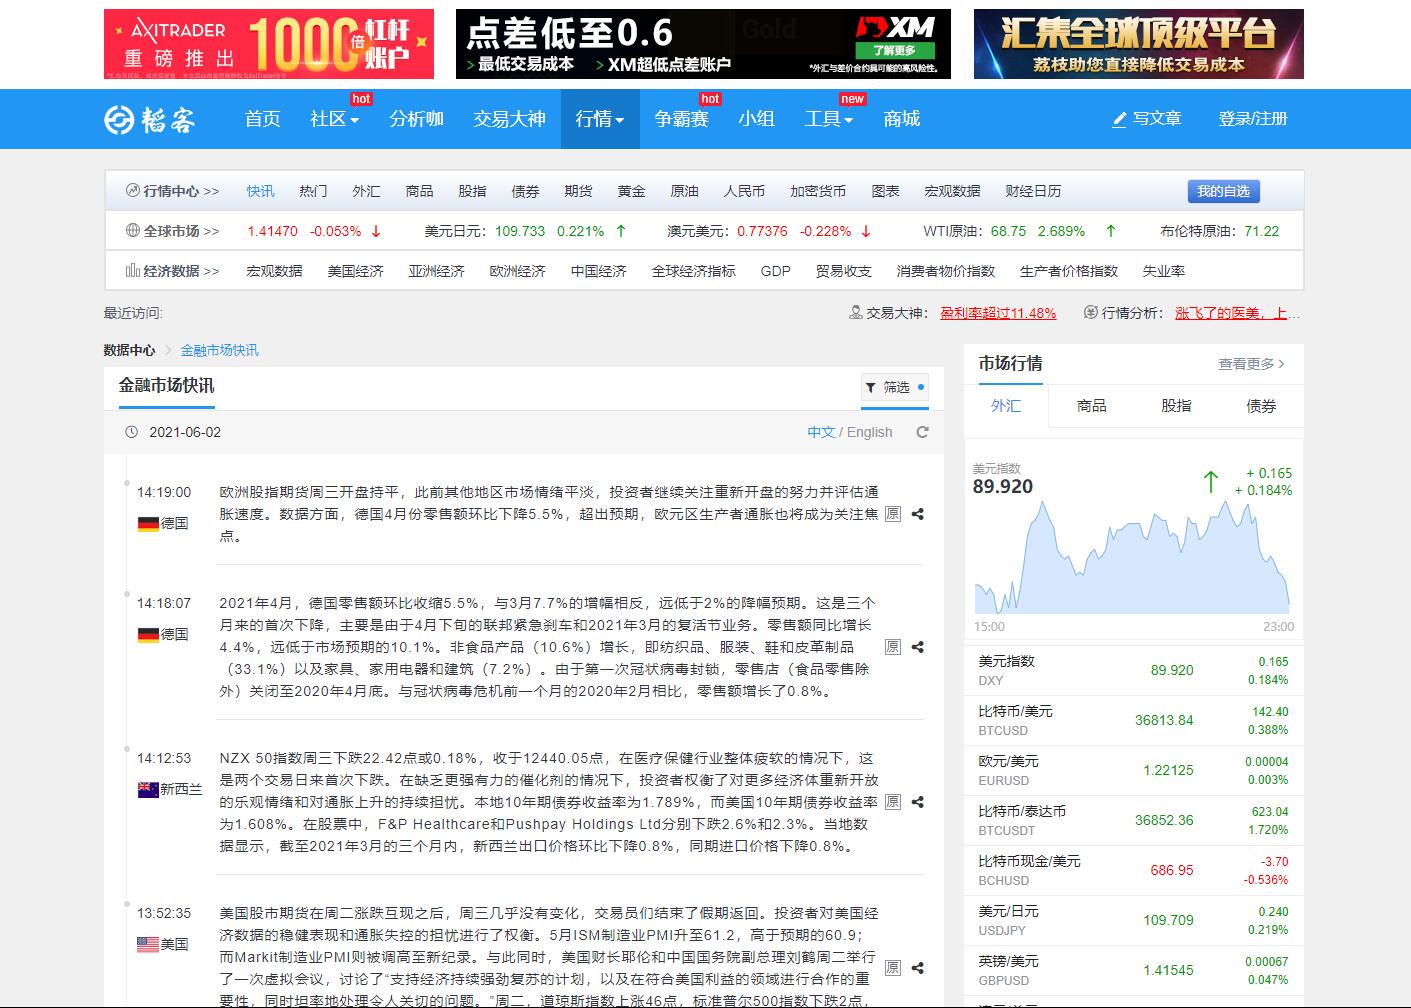Expand the 工具 dropdown menu
The height and width of the screenshot is (1008, 1411).
(828, 119)
